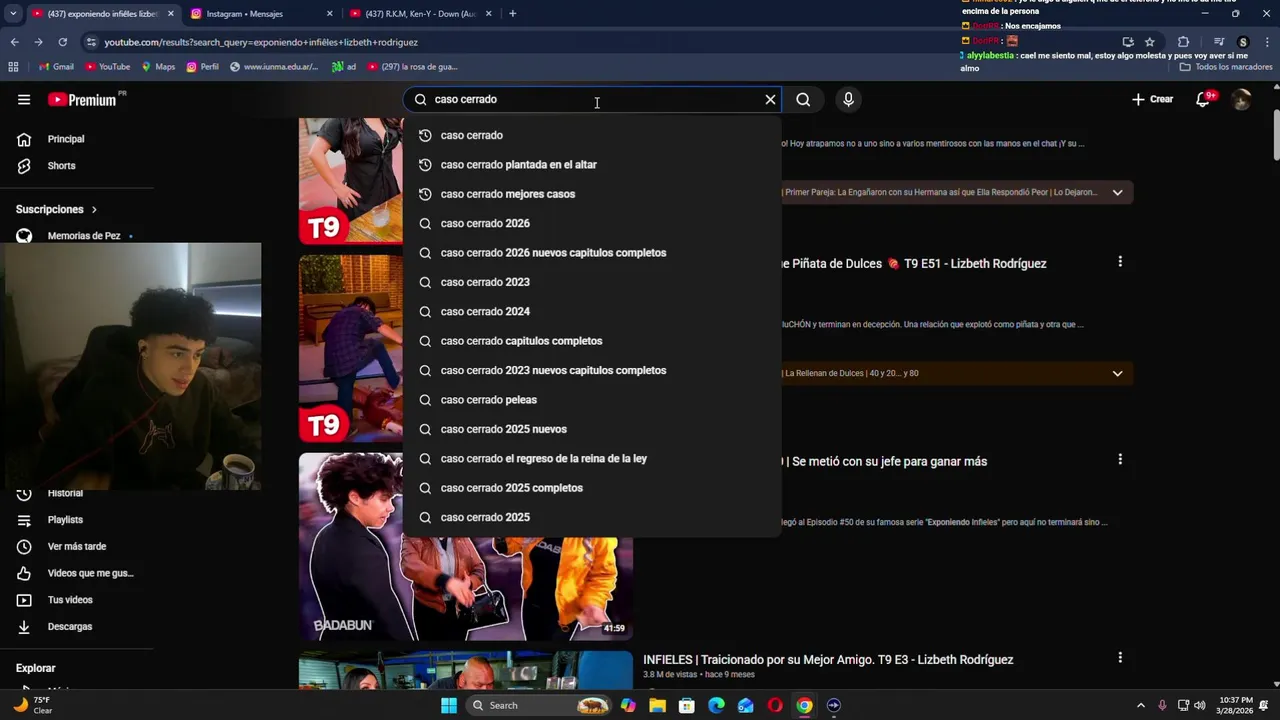Choose 'caso cerrado 2026 nuevos capitulos completos'
This screenshot has width=1280, height=720.
(x=592, y=253)
